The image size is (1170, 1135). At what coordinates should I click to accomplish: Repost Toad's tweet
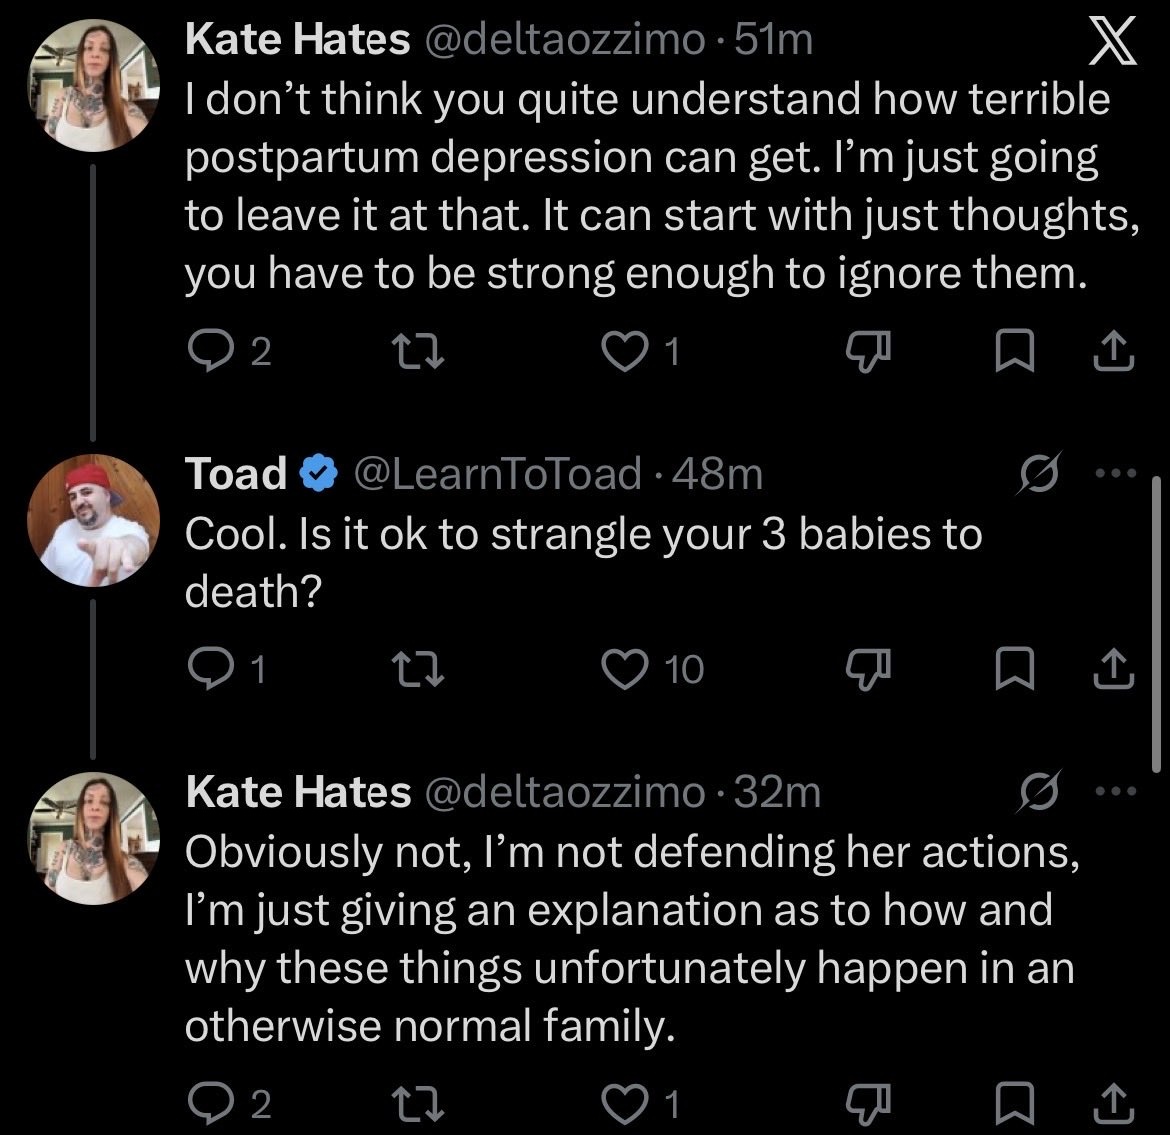click(x=419, y=669)
